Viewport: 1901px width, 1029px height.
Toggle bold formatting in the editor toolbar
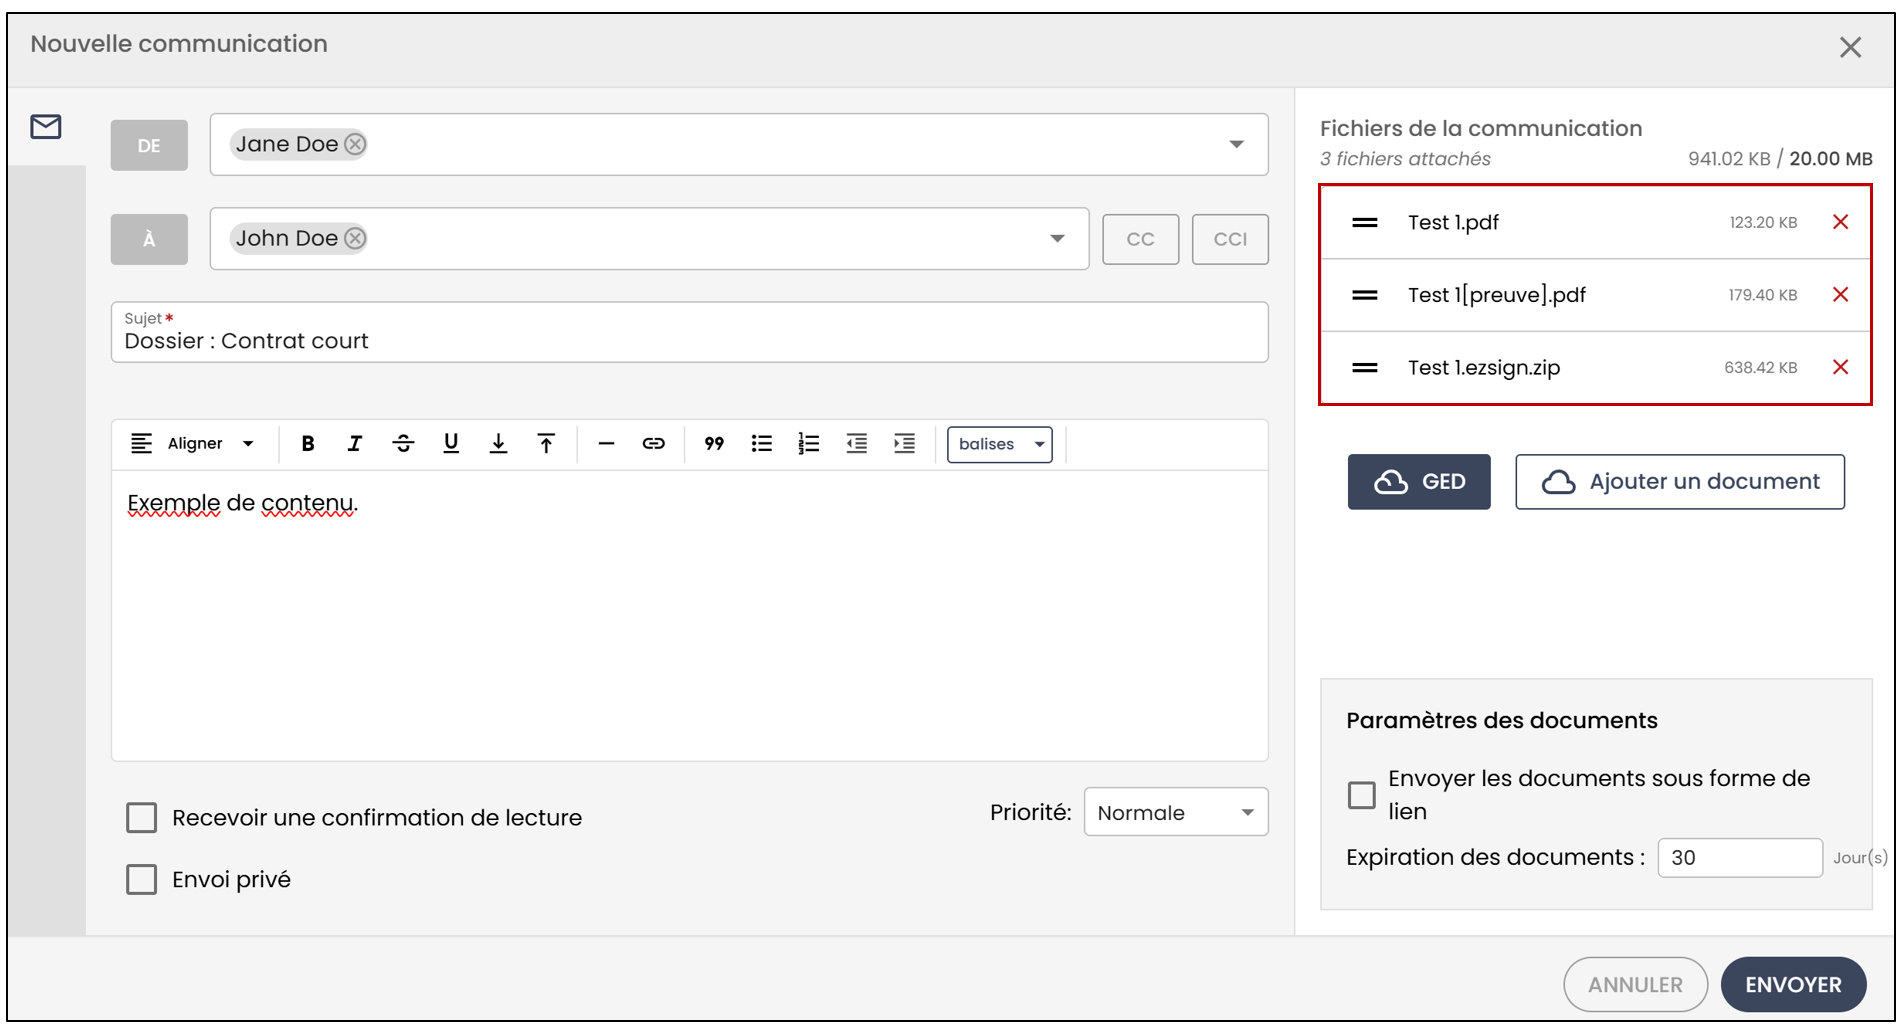tap(308, 444)
